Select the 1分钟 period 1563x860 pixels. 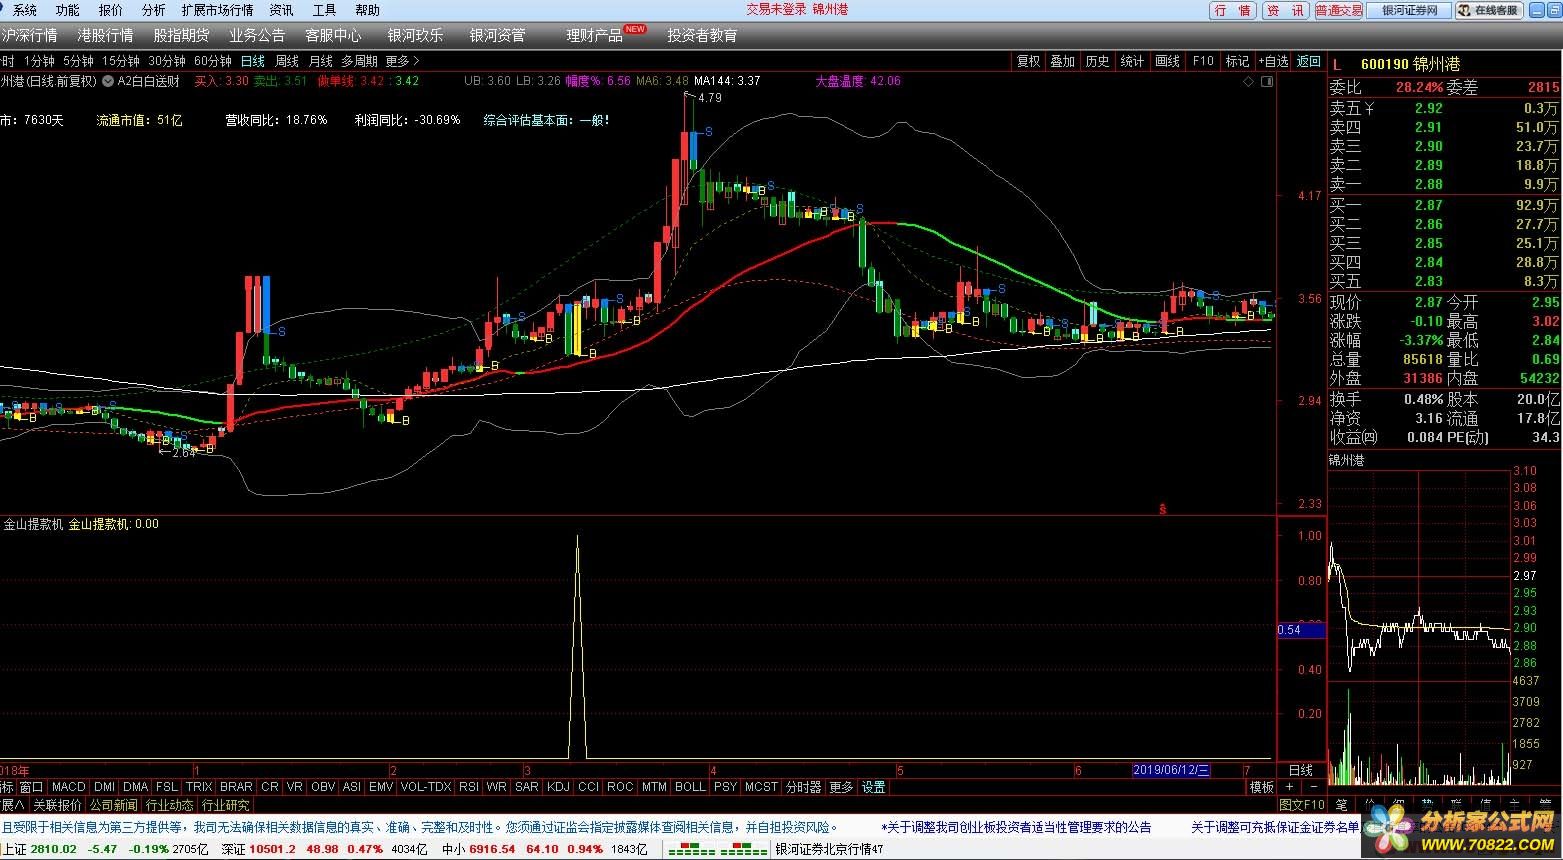39,61
